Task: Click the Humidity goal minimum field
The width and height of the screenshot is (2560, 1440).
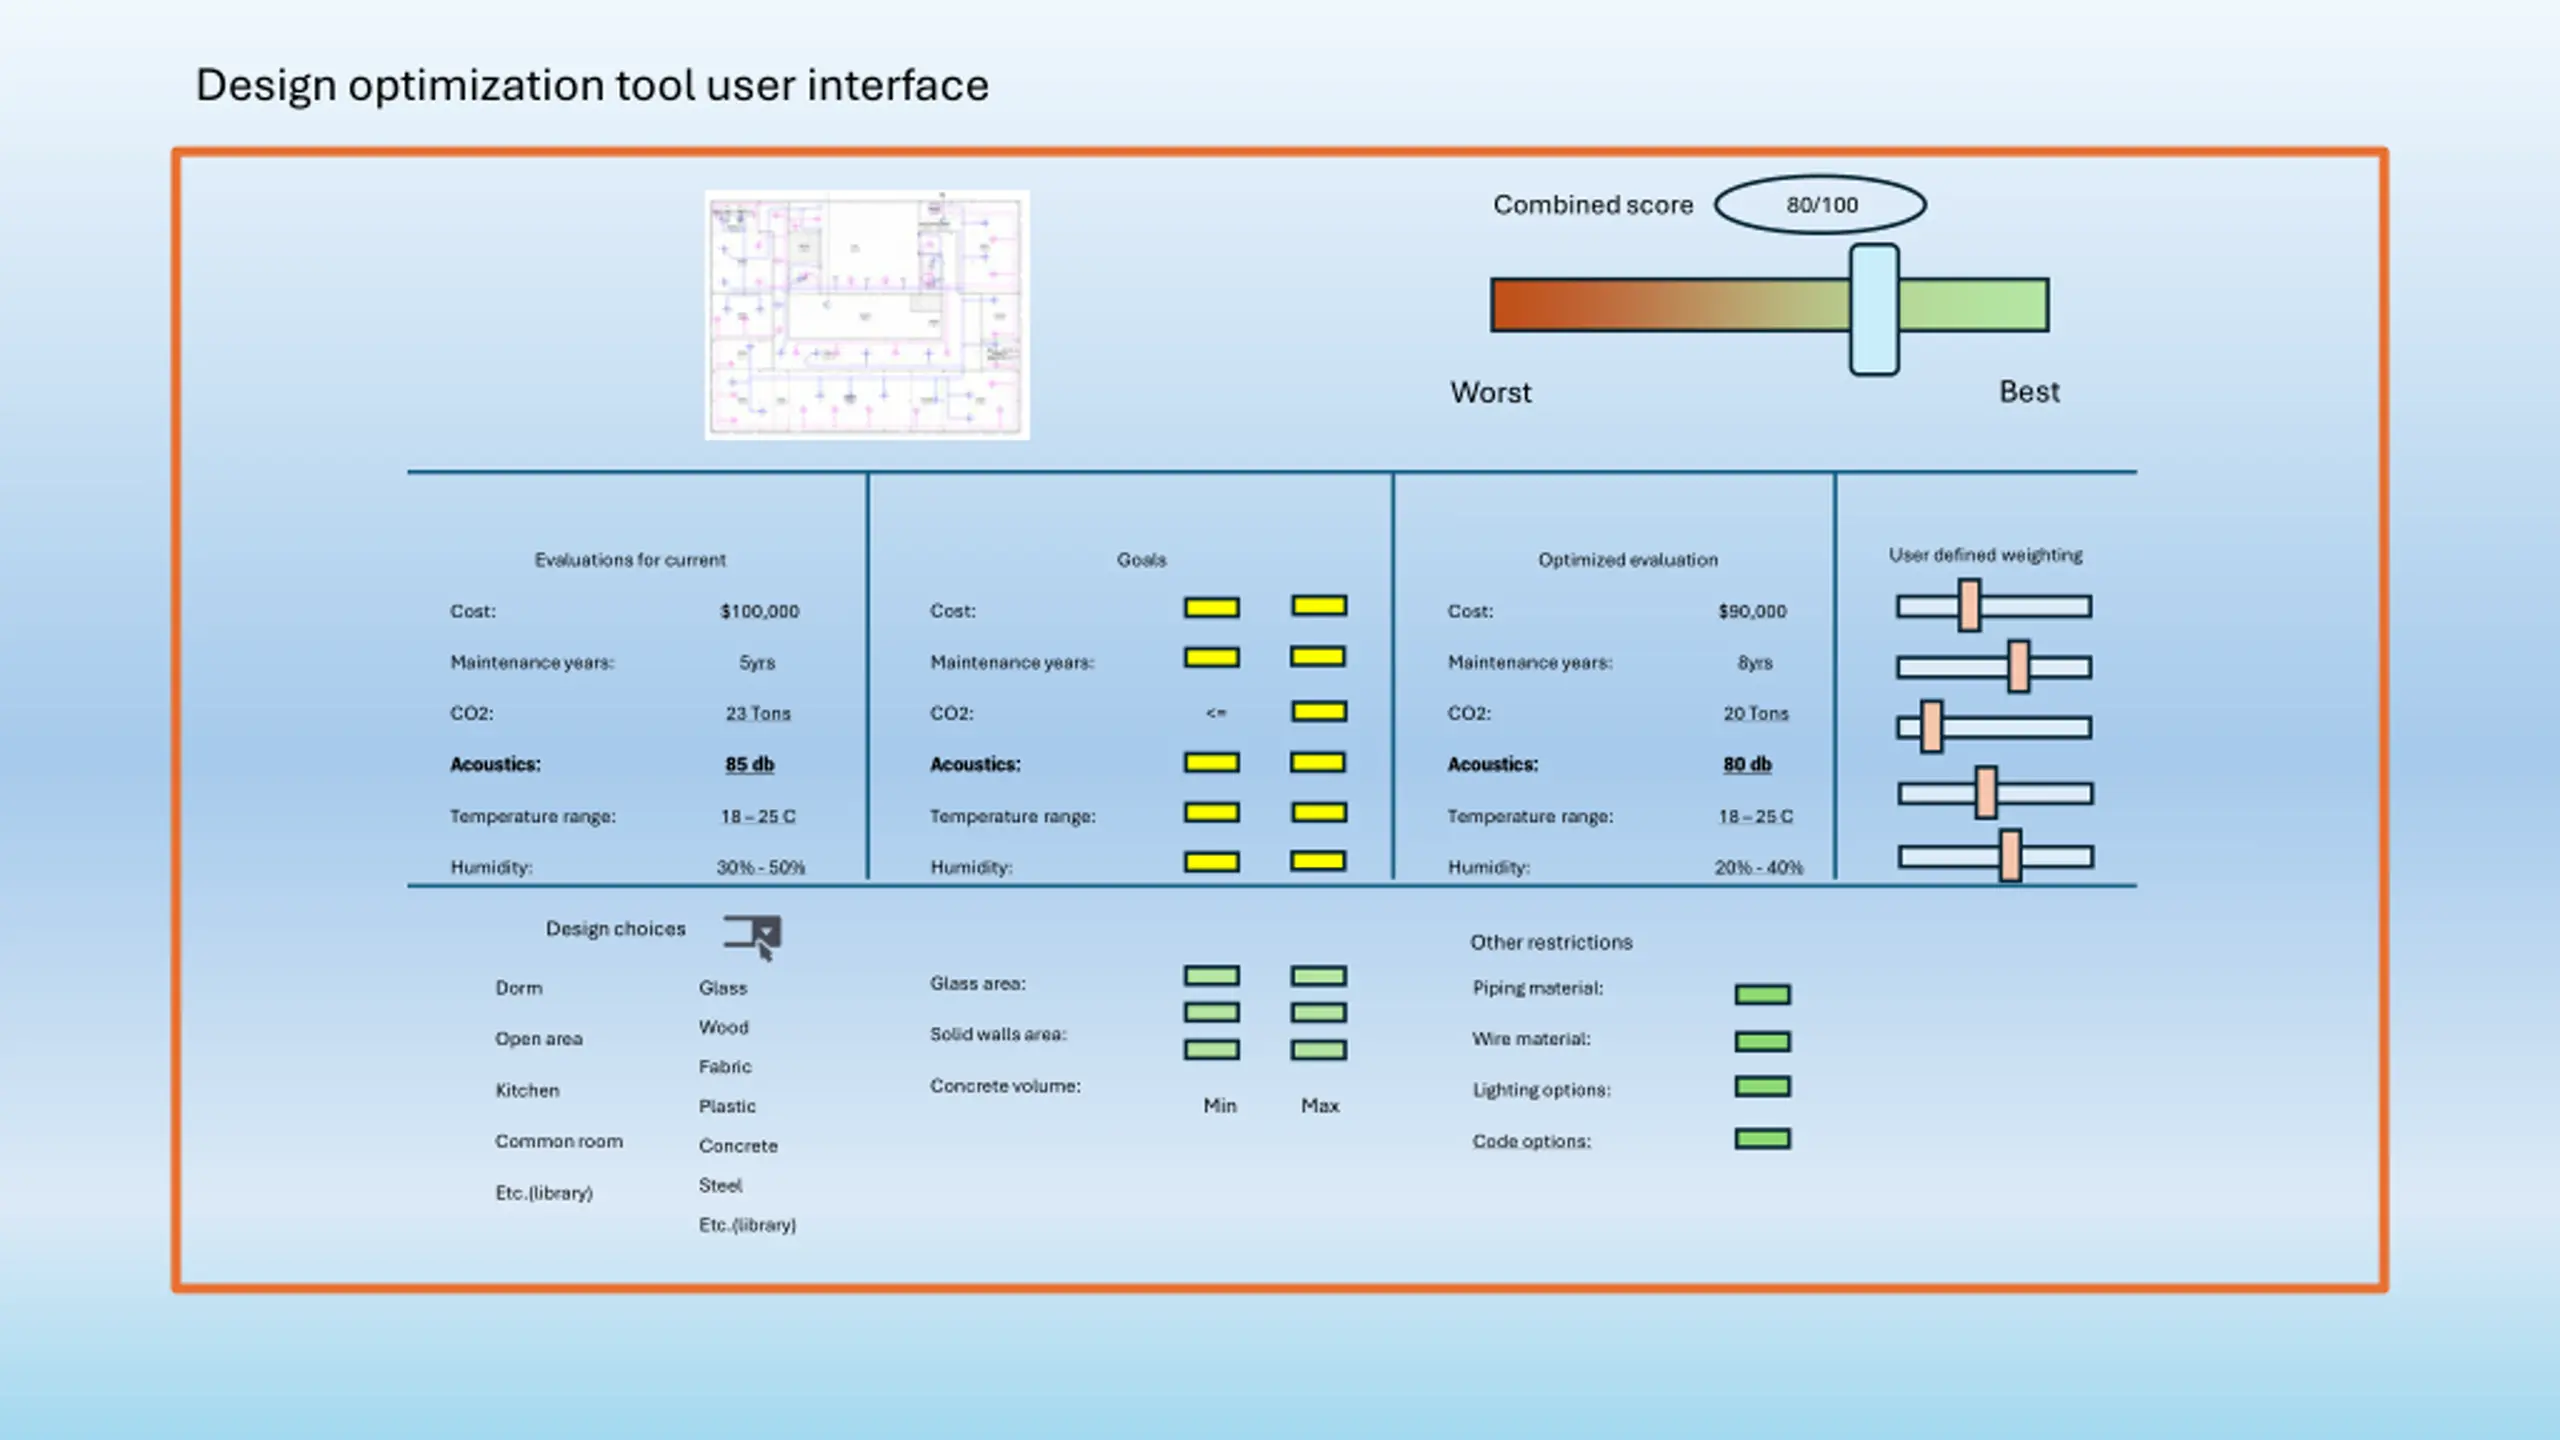Action: (1212, 861)
